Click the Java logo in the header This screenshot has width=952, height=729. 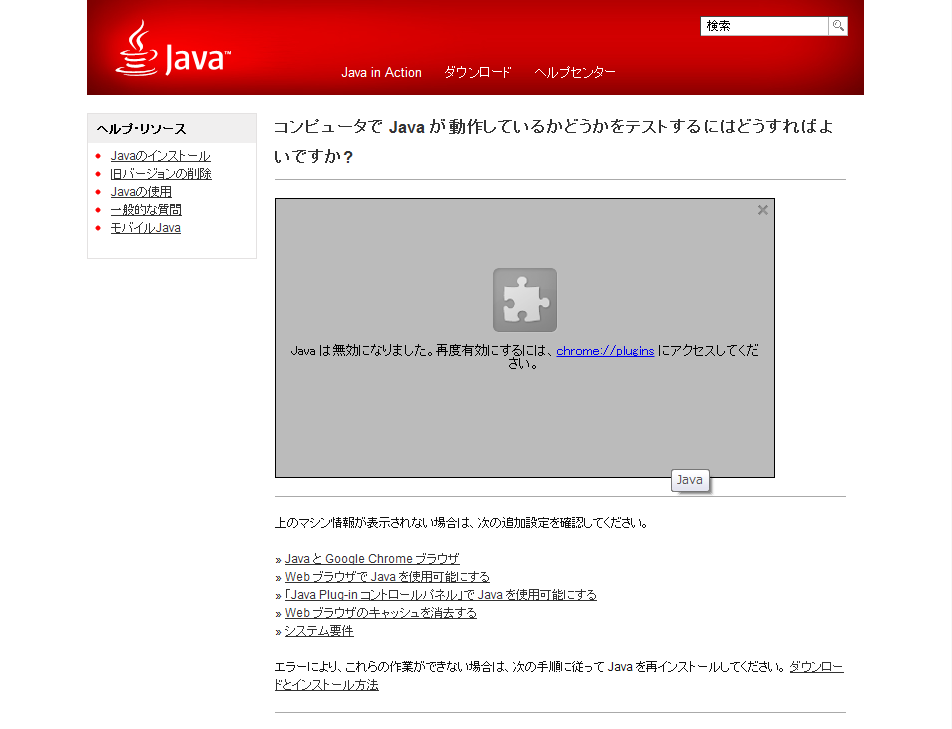173,50
